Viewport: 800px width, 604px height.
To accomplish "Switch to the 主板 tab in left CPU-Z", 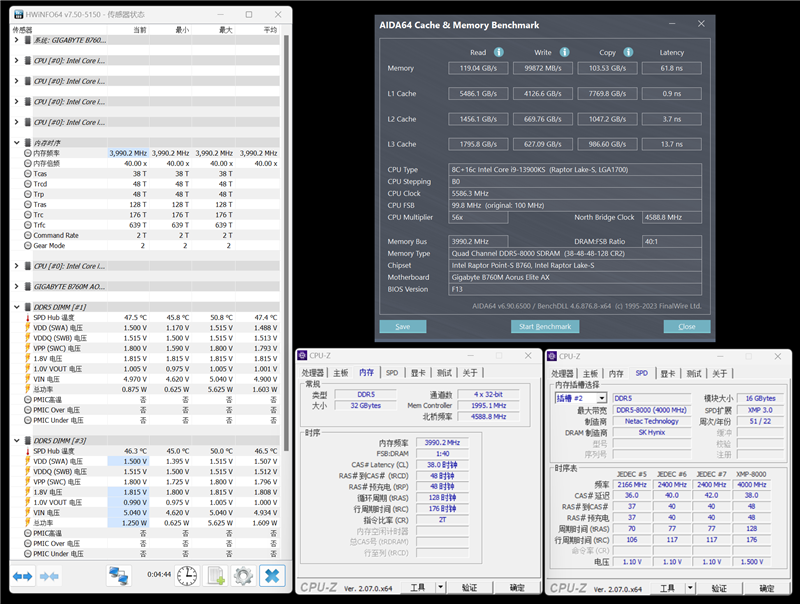I will (x=340, y=373).
